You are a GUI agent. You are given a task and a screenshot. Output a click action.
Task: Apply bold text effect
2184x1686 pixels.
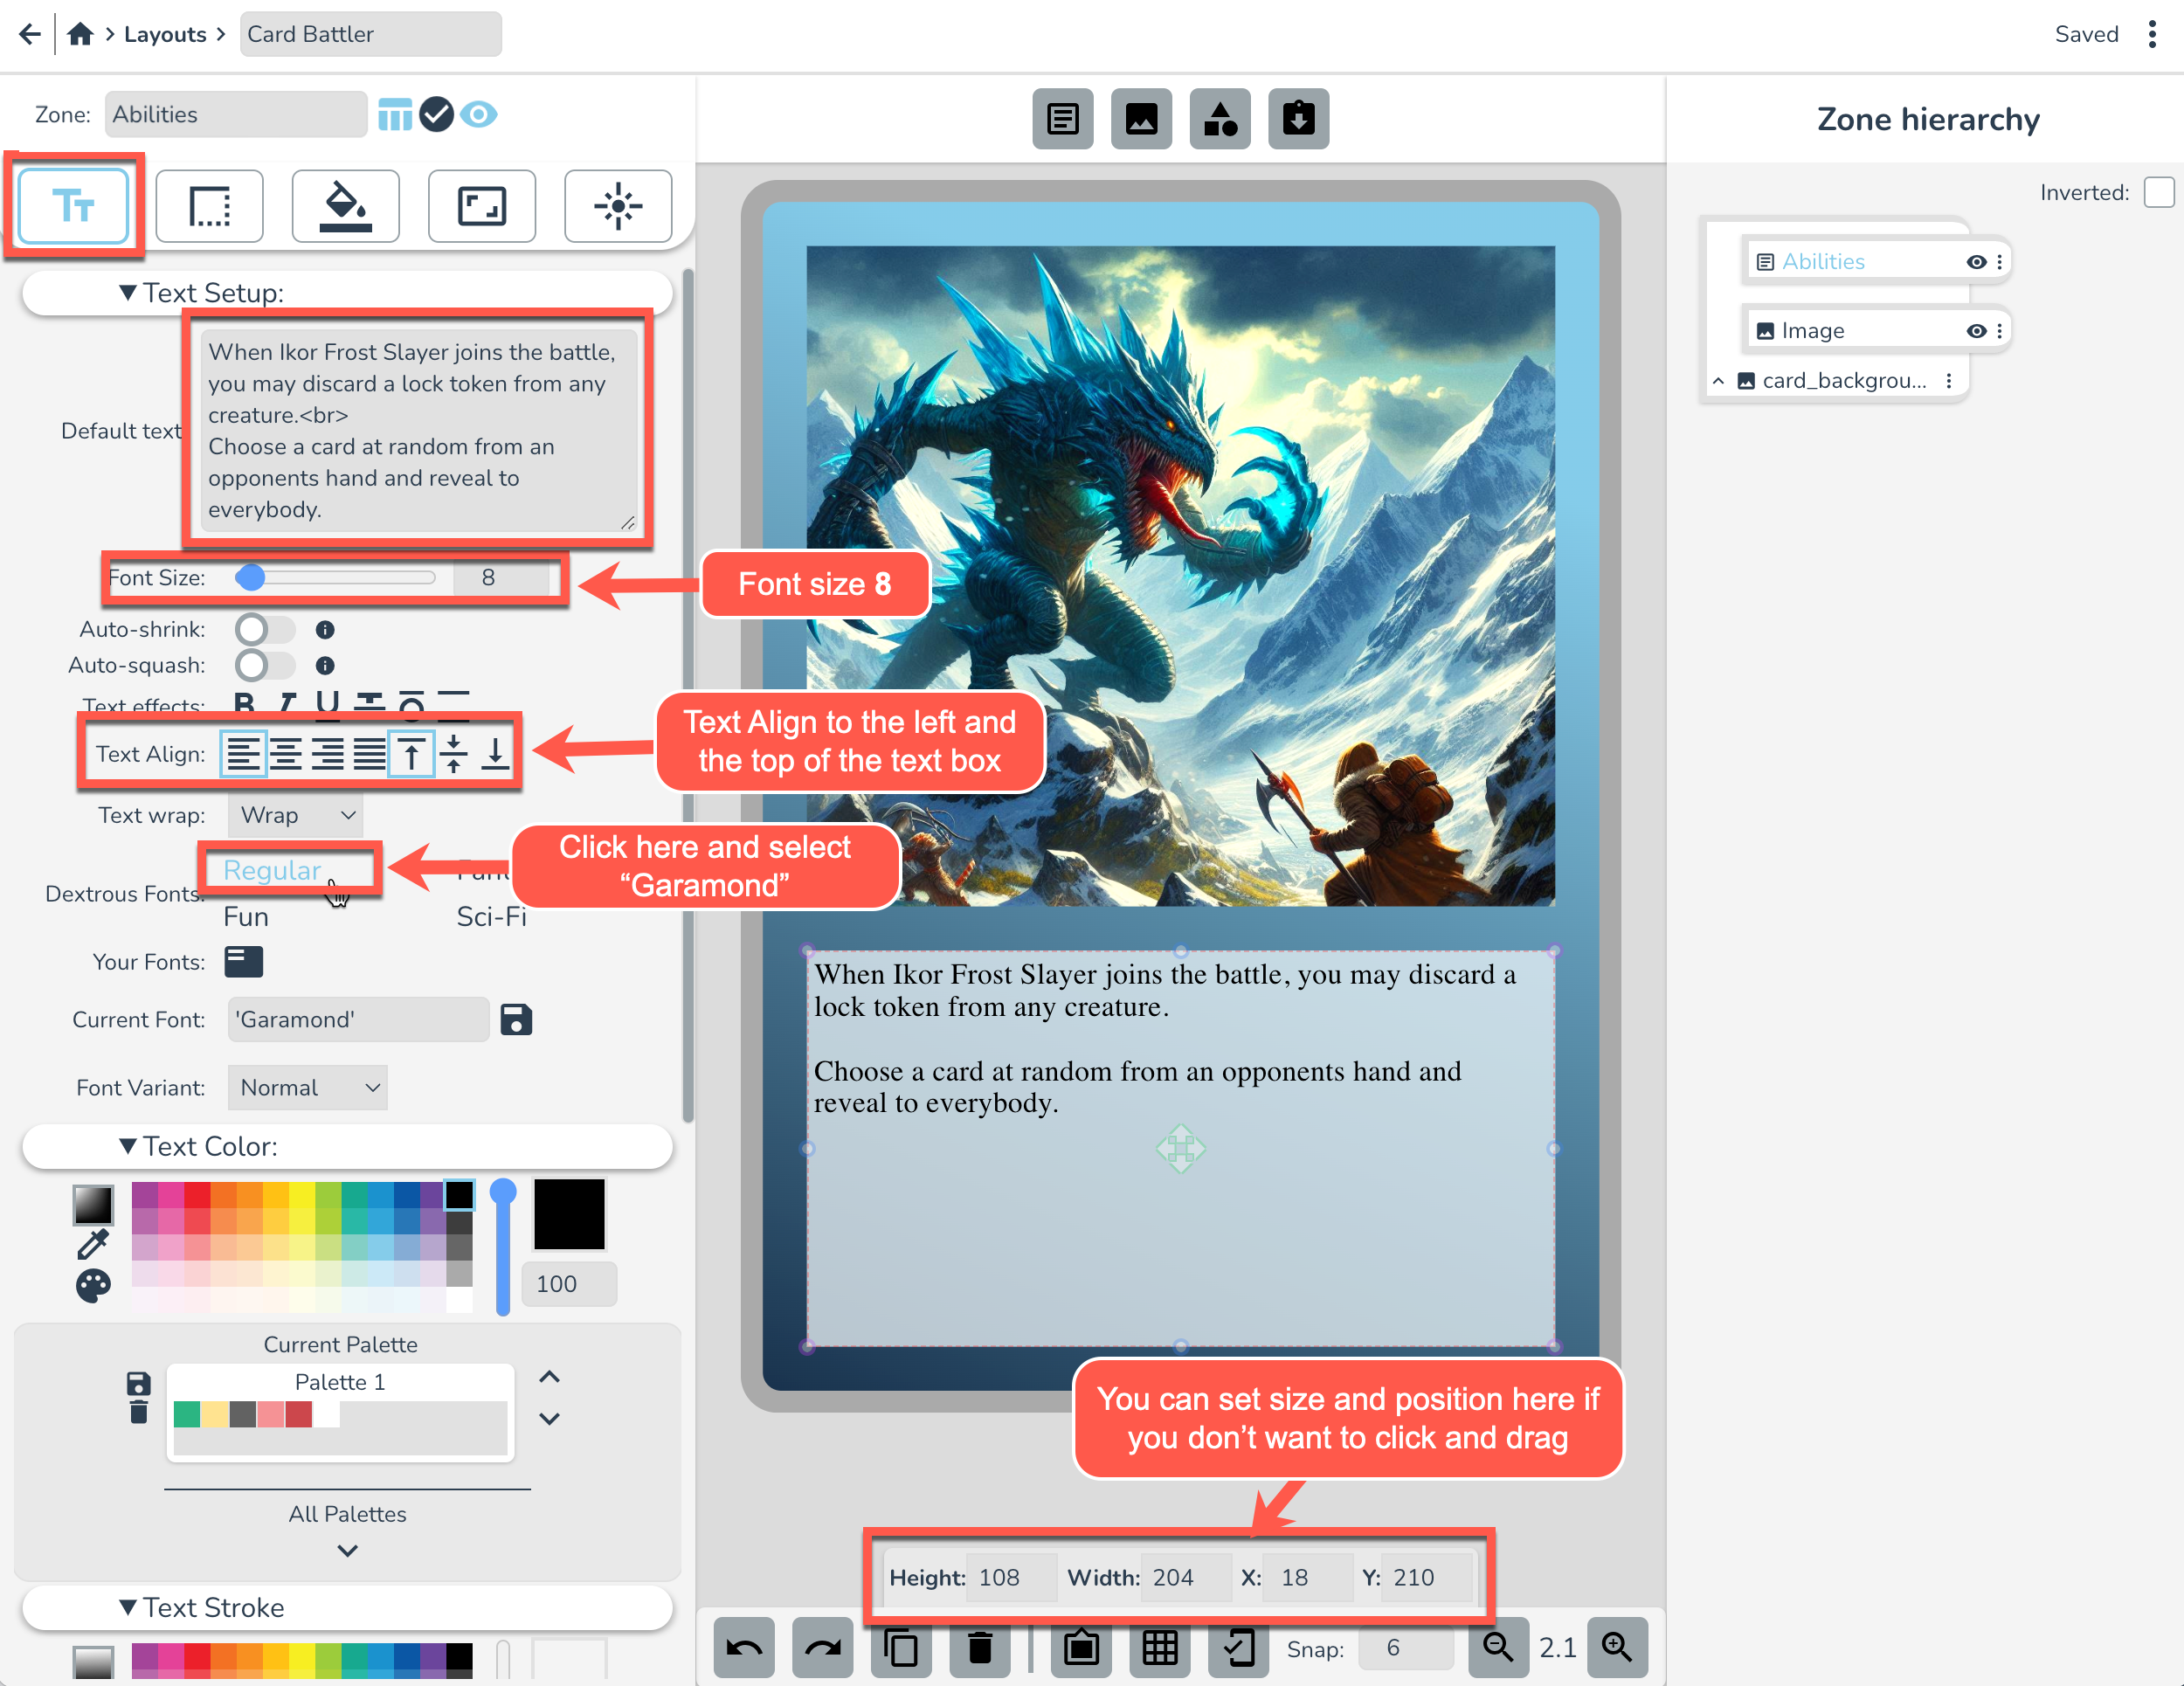point(243,705)
